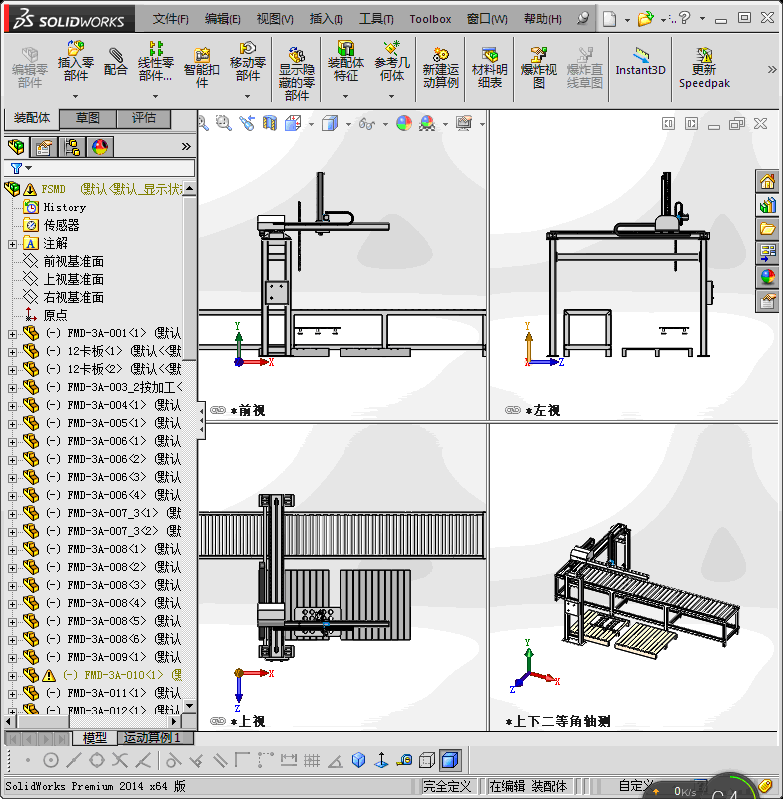This screenshot has width=783, height=799.
Task: Expand the ribbon overflow chevron at right
Action: [772, 70]
